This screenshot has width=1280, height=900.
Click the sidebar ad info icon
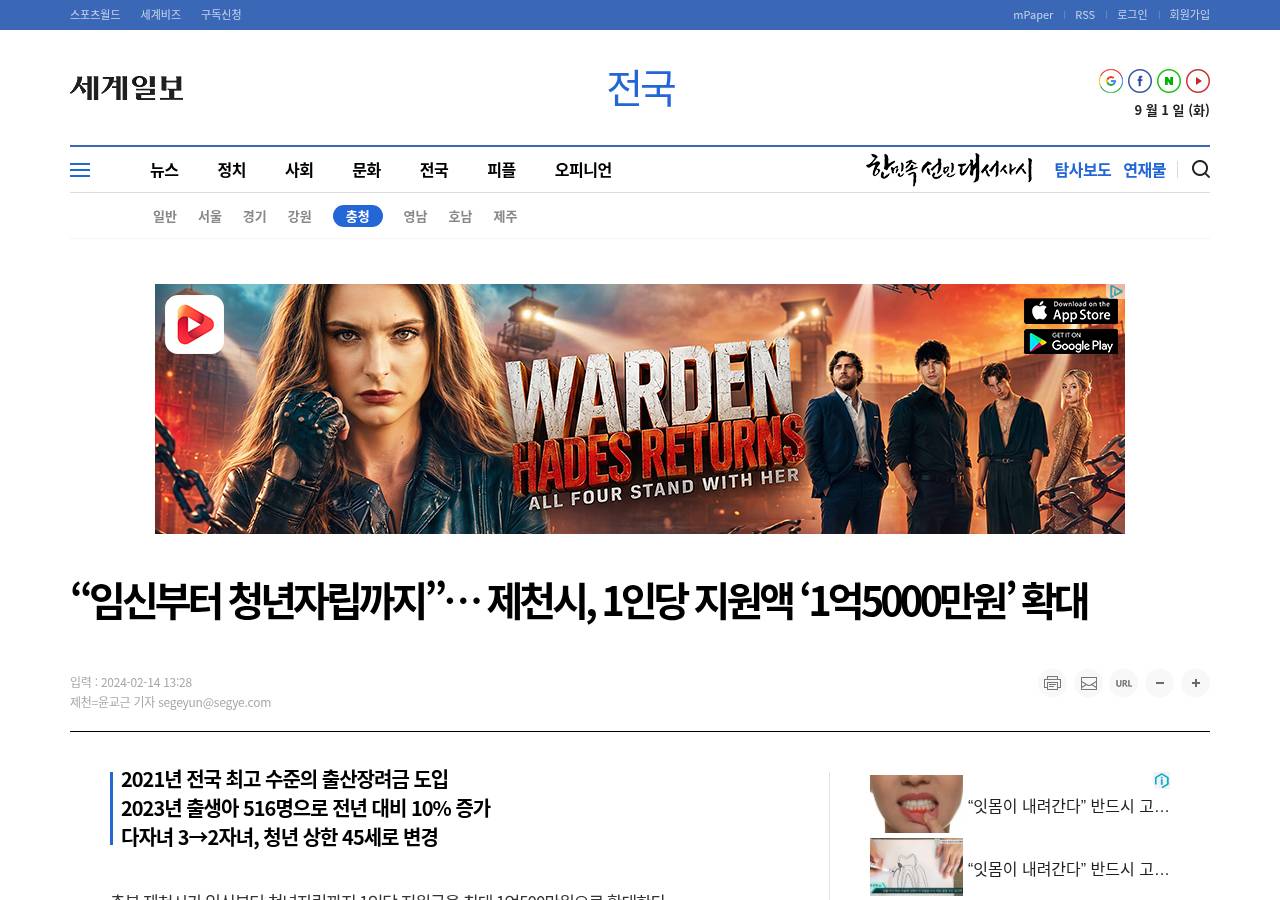click(x=1161, y=780)
